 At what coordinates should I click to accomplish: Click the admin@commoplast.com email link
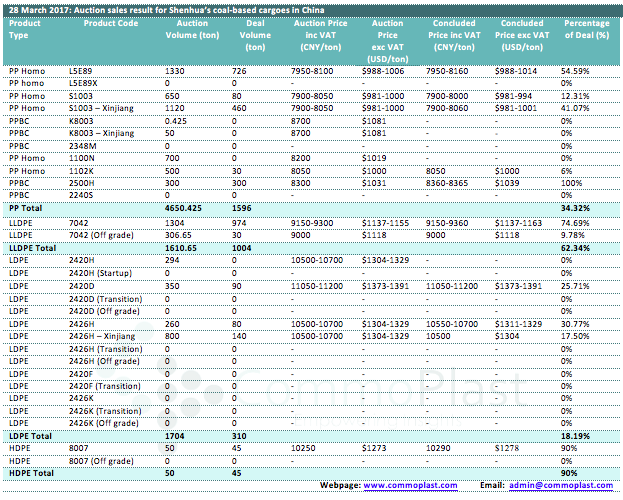[x=562, y=484]
